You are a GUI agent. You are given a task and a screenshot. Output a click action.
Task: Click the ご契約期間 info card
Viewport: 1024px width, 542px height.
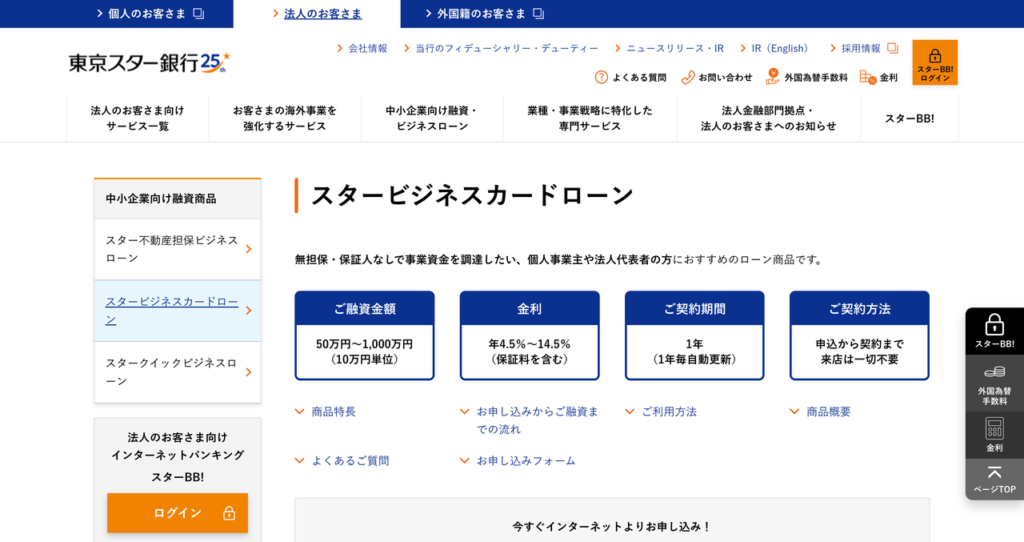(694, 336)
